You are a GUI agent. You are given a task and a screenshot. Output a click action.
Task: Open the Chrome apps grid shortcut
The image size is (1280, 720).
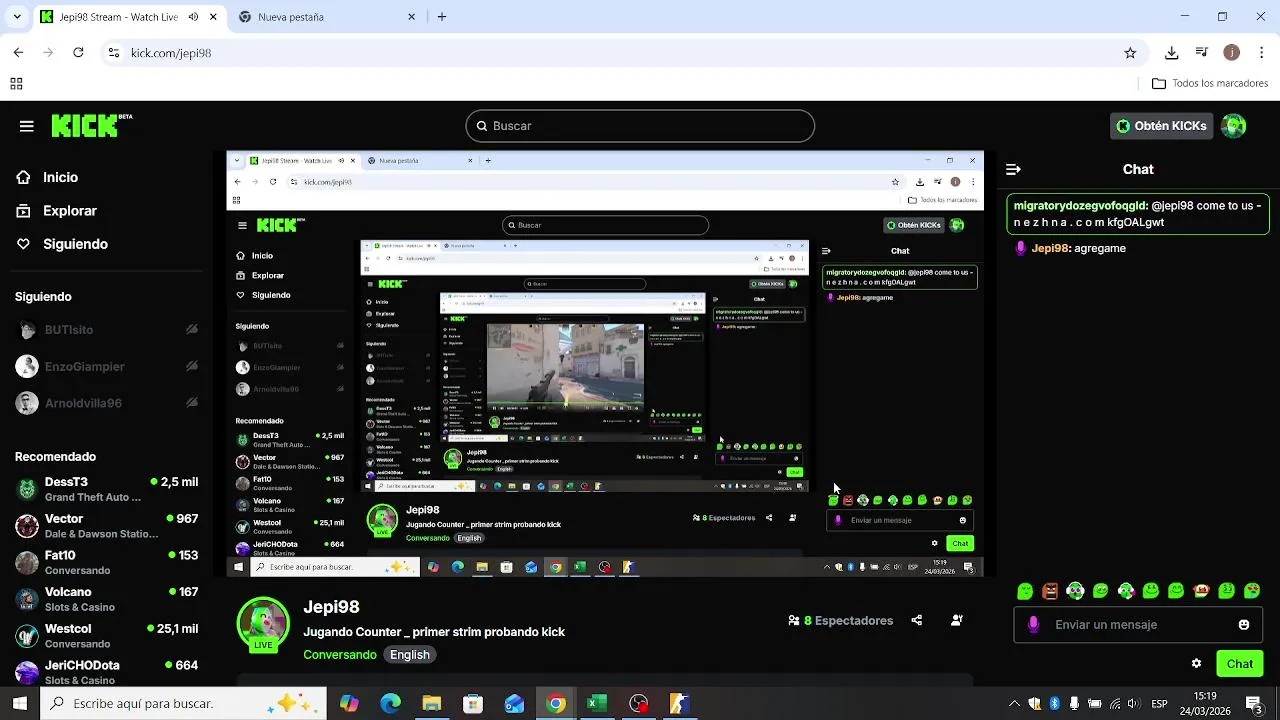[16, 84]
